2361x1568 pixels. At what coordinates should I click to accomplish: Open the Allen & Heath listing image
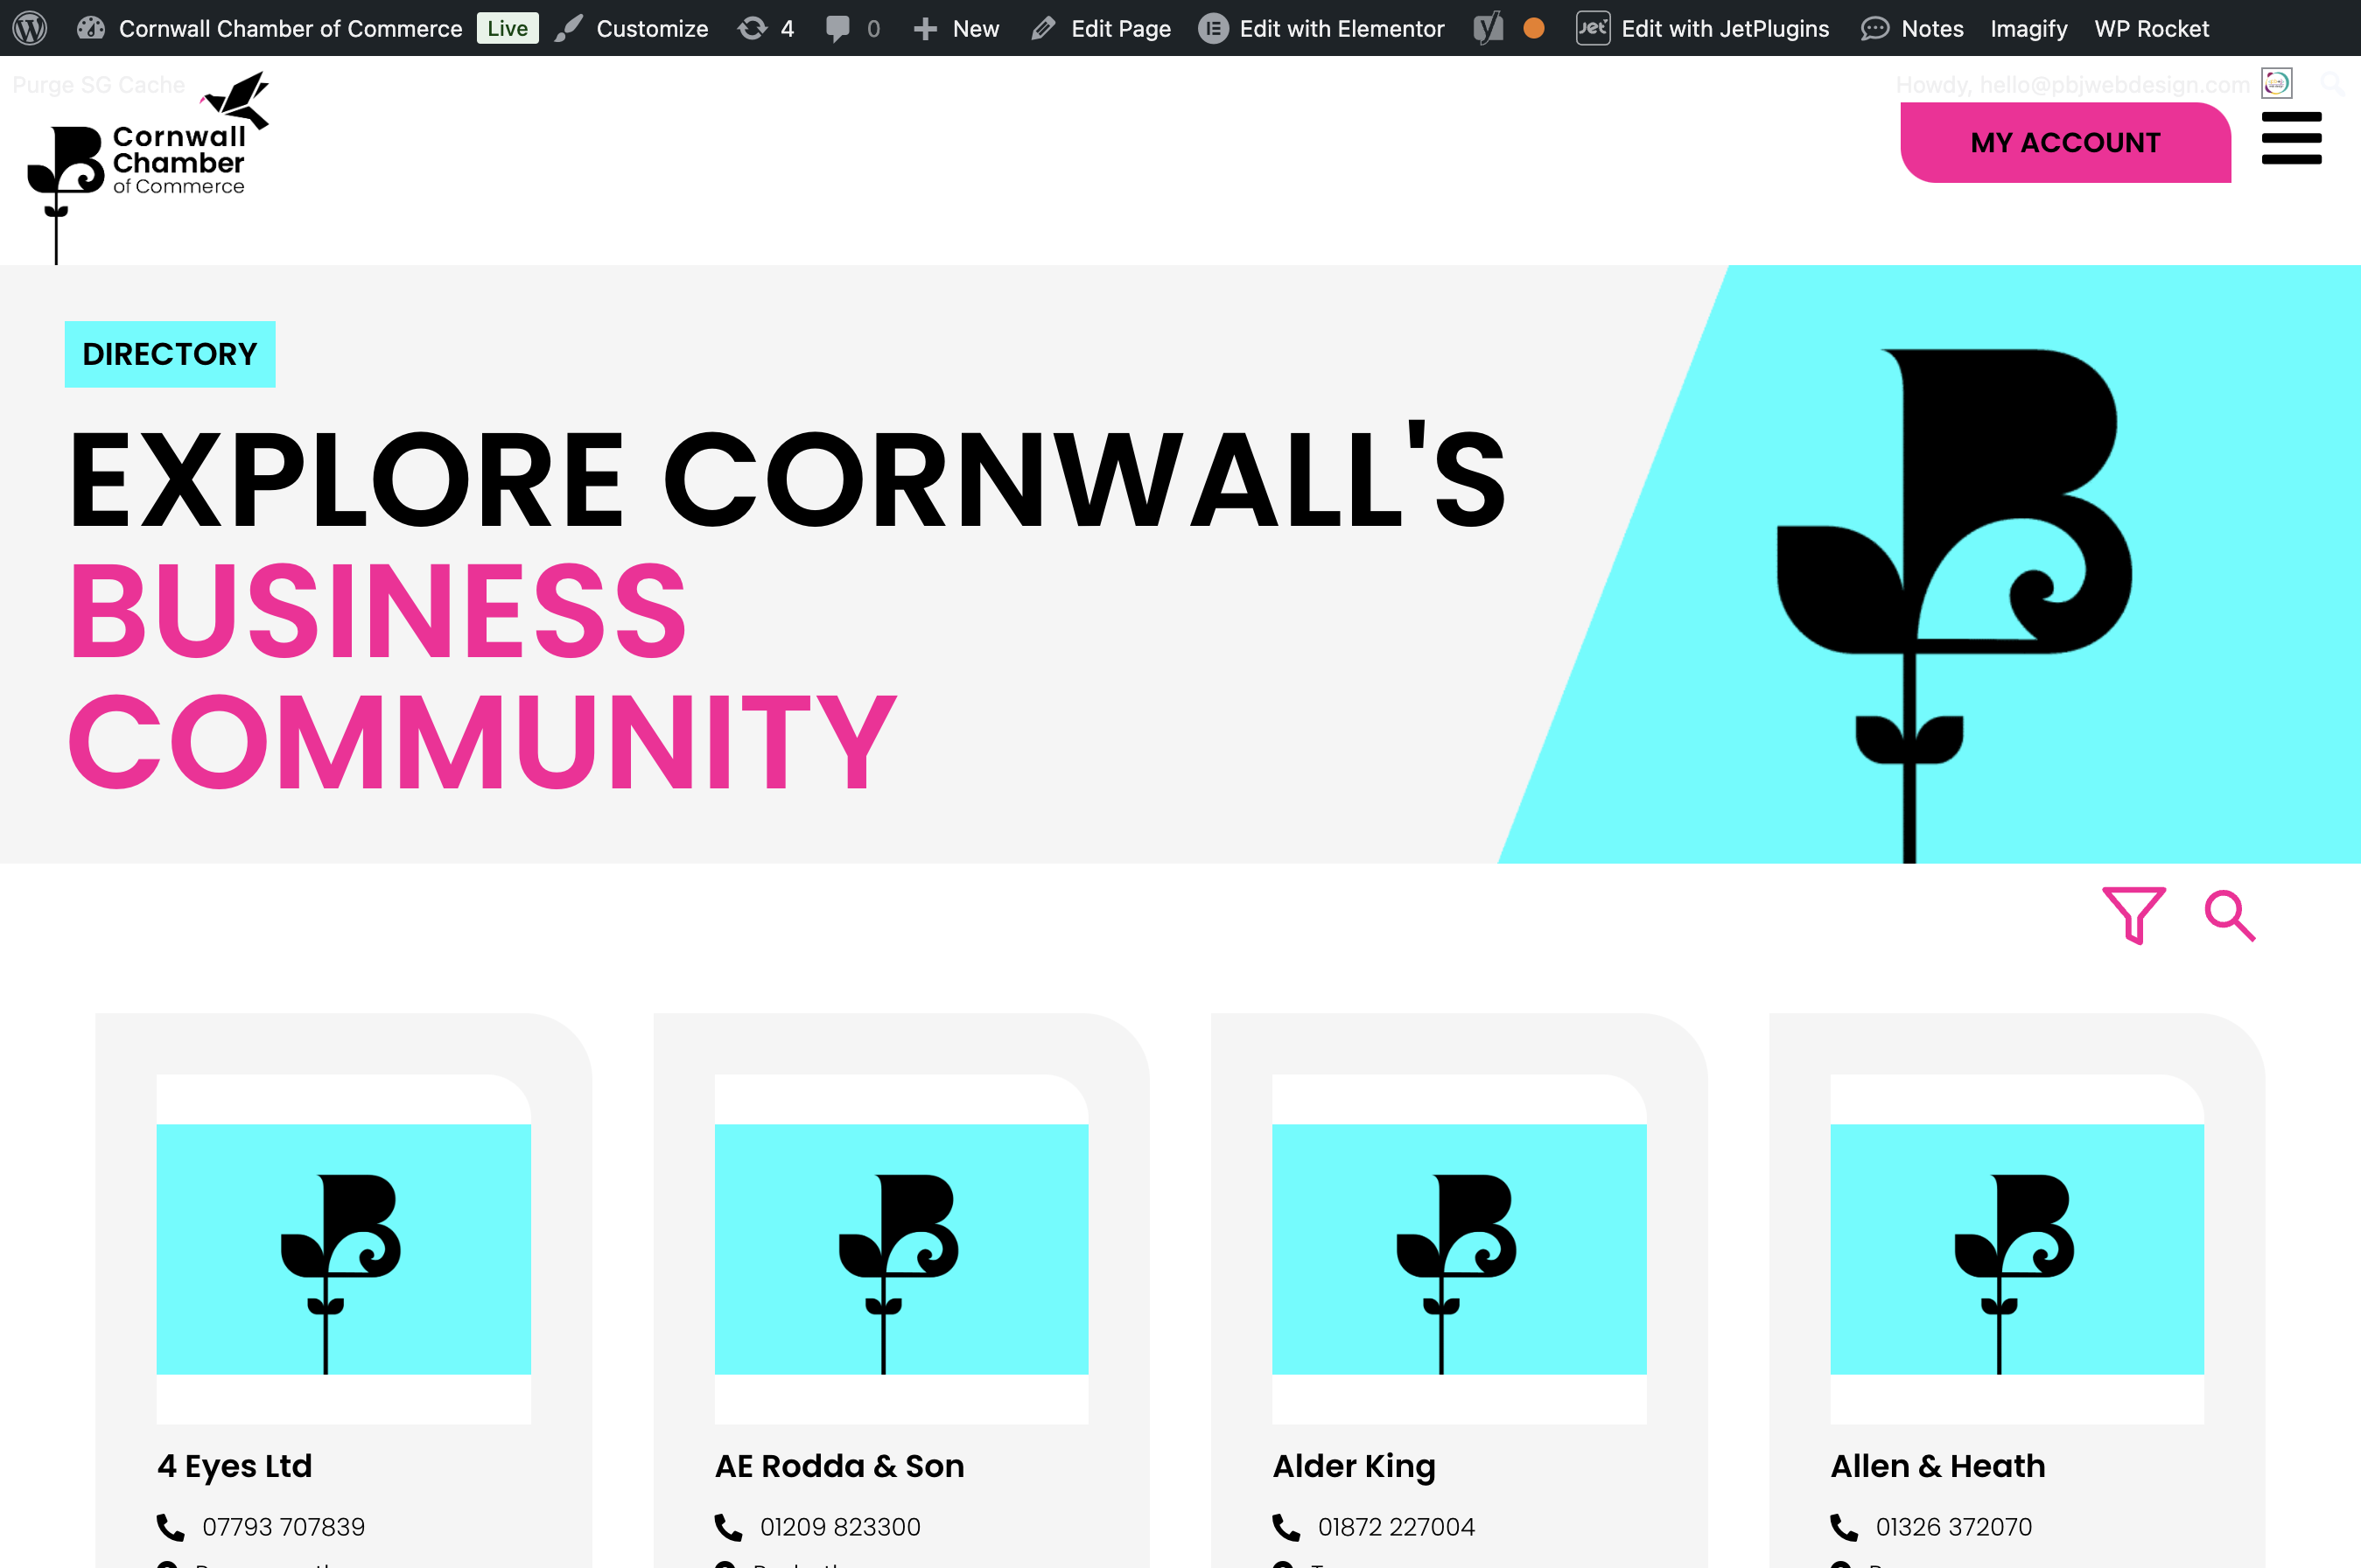click(x=2017, y=1249)
